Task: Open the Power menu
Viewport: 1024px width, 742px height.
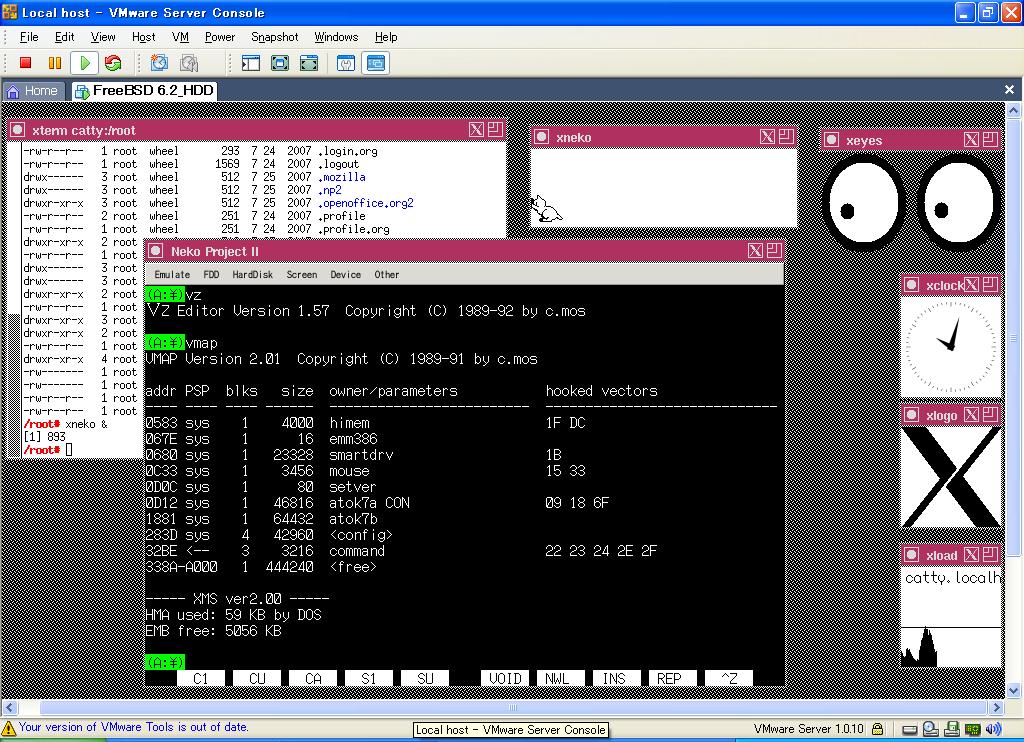Action: [x=219, y=37]
